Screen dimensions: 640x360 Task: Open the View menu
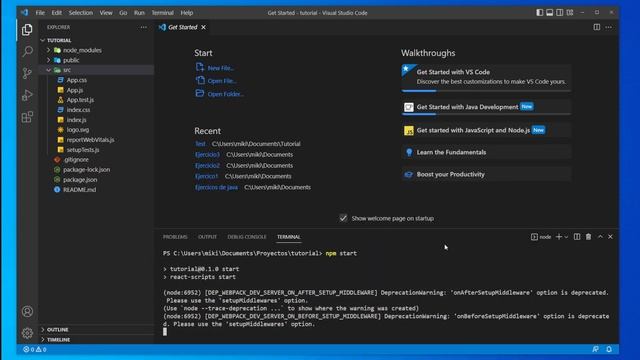click(106, 13)
